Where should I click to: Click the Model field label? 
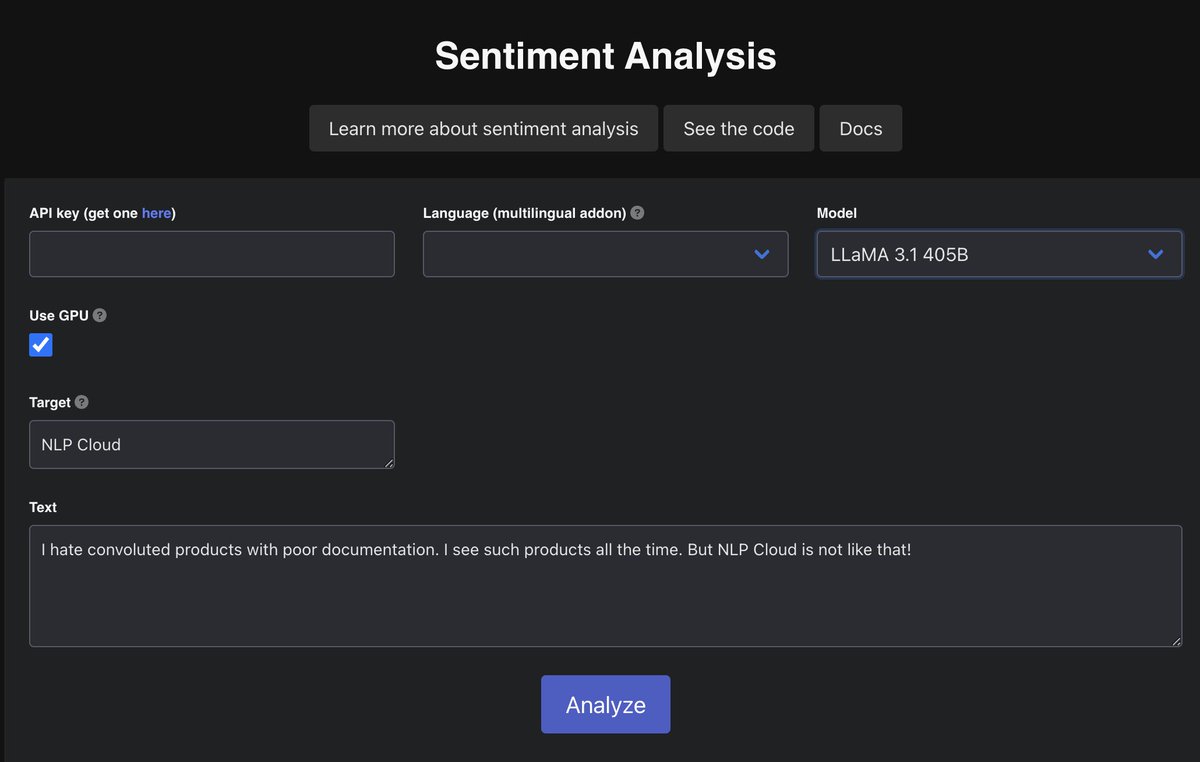pyautogui.click(x=837, y=213)
